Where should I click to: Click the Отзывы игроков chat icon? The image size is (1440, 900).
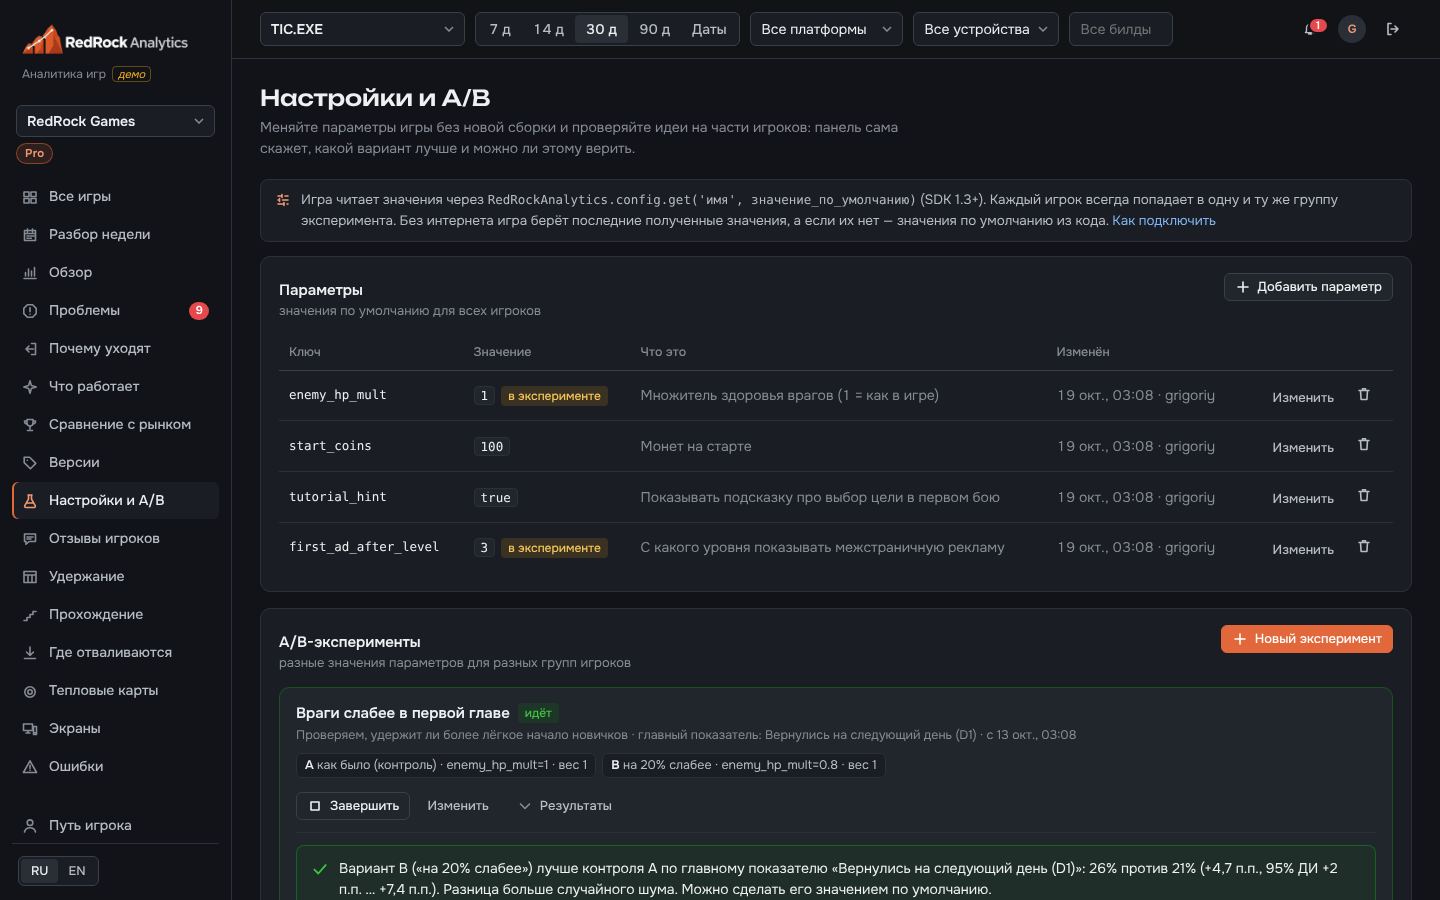pos(30,539)
